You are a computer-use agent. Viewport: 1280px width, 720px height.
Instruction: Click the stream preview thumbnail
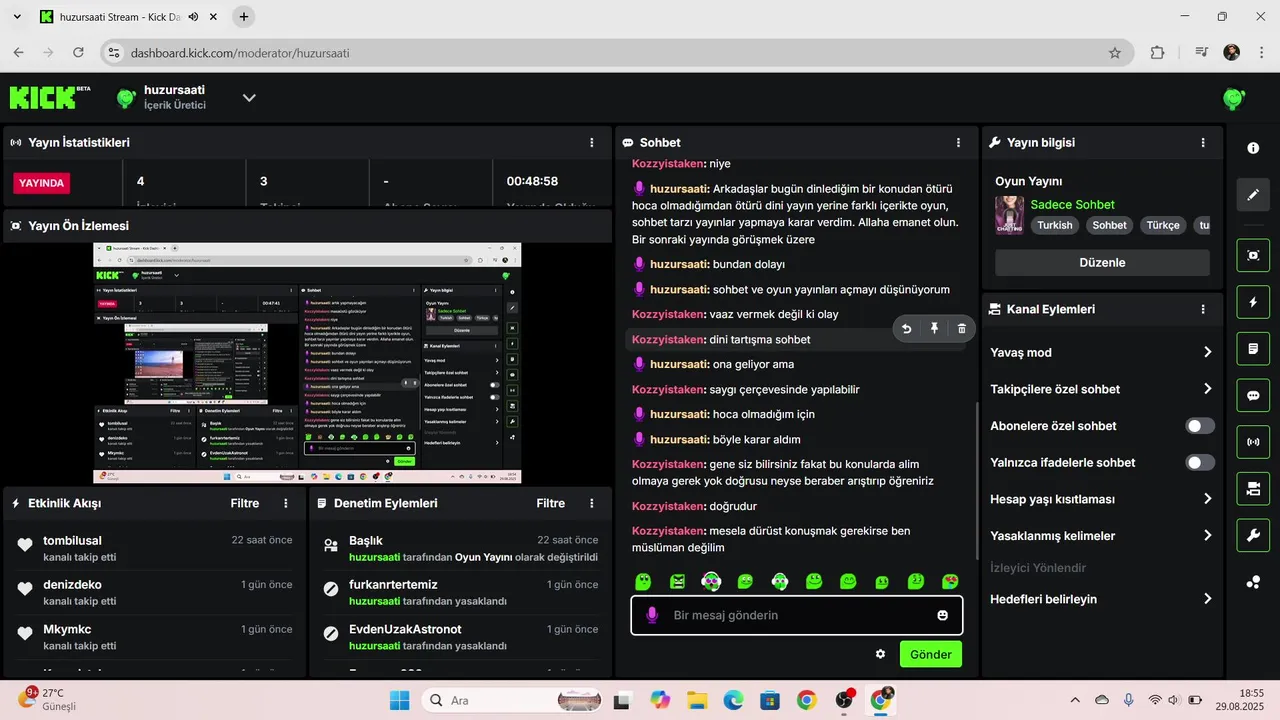pyautogui.click(x=308, y=363)
